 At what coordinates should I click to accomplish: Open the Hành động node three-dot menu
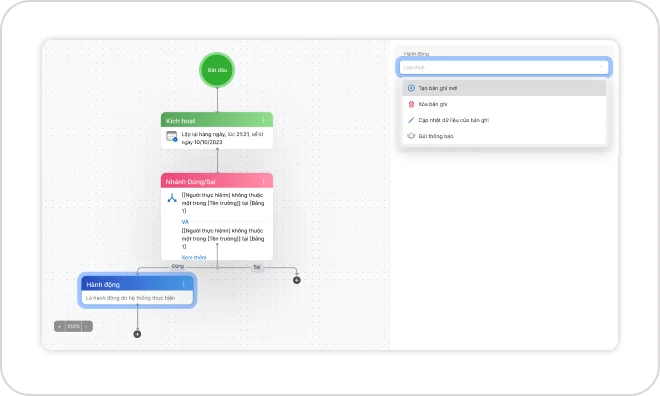[x=184, y=284]
